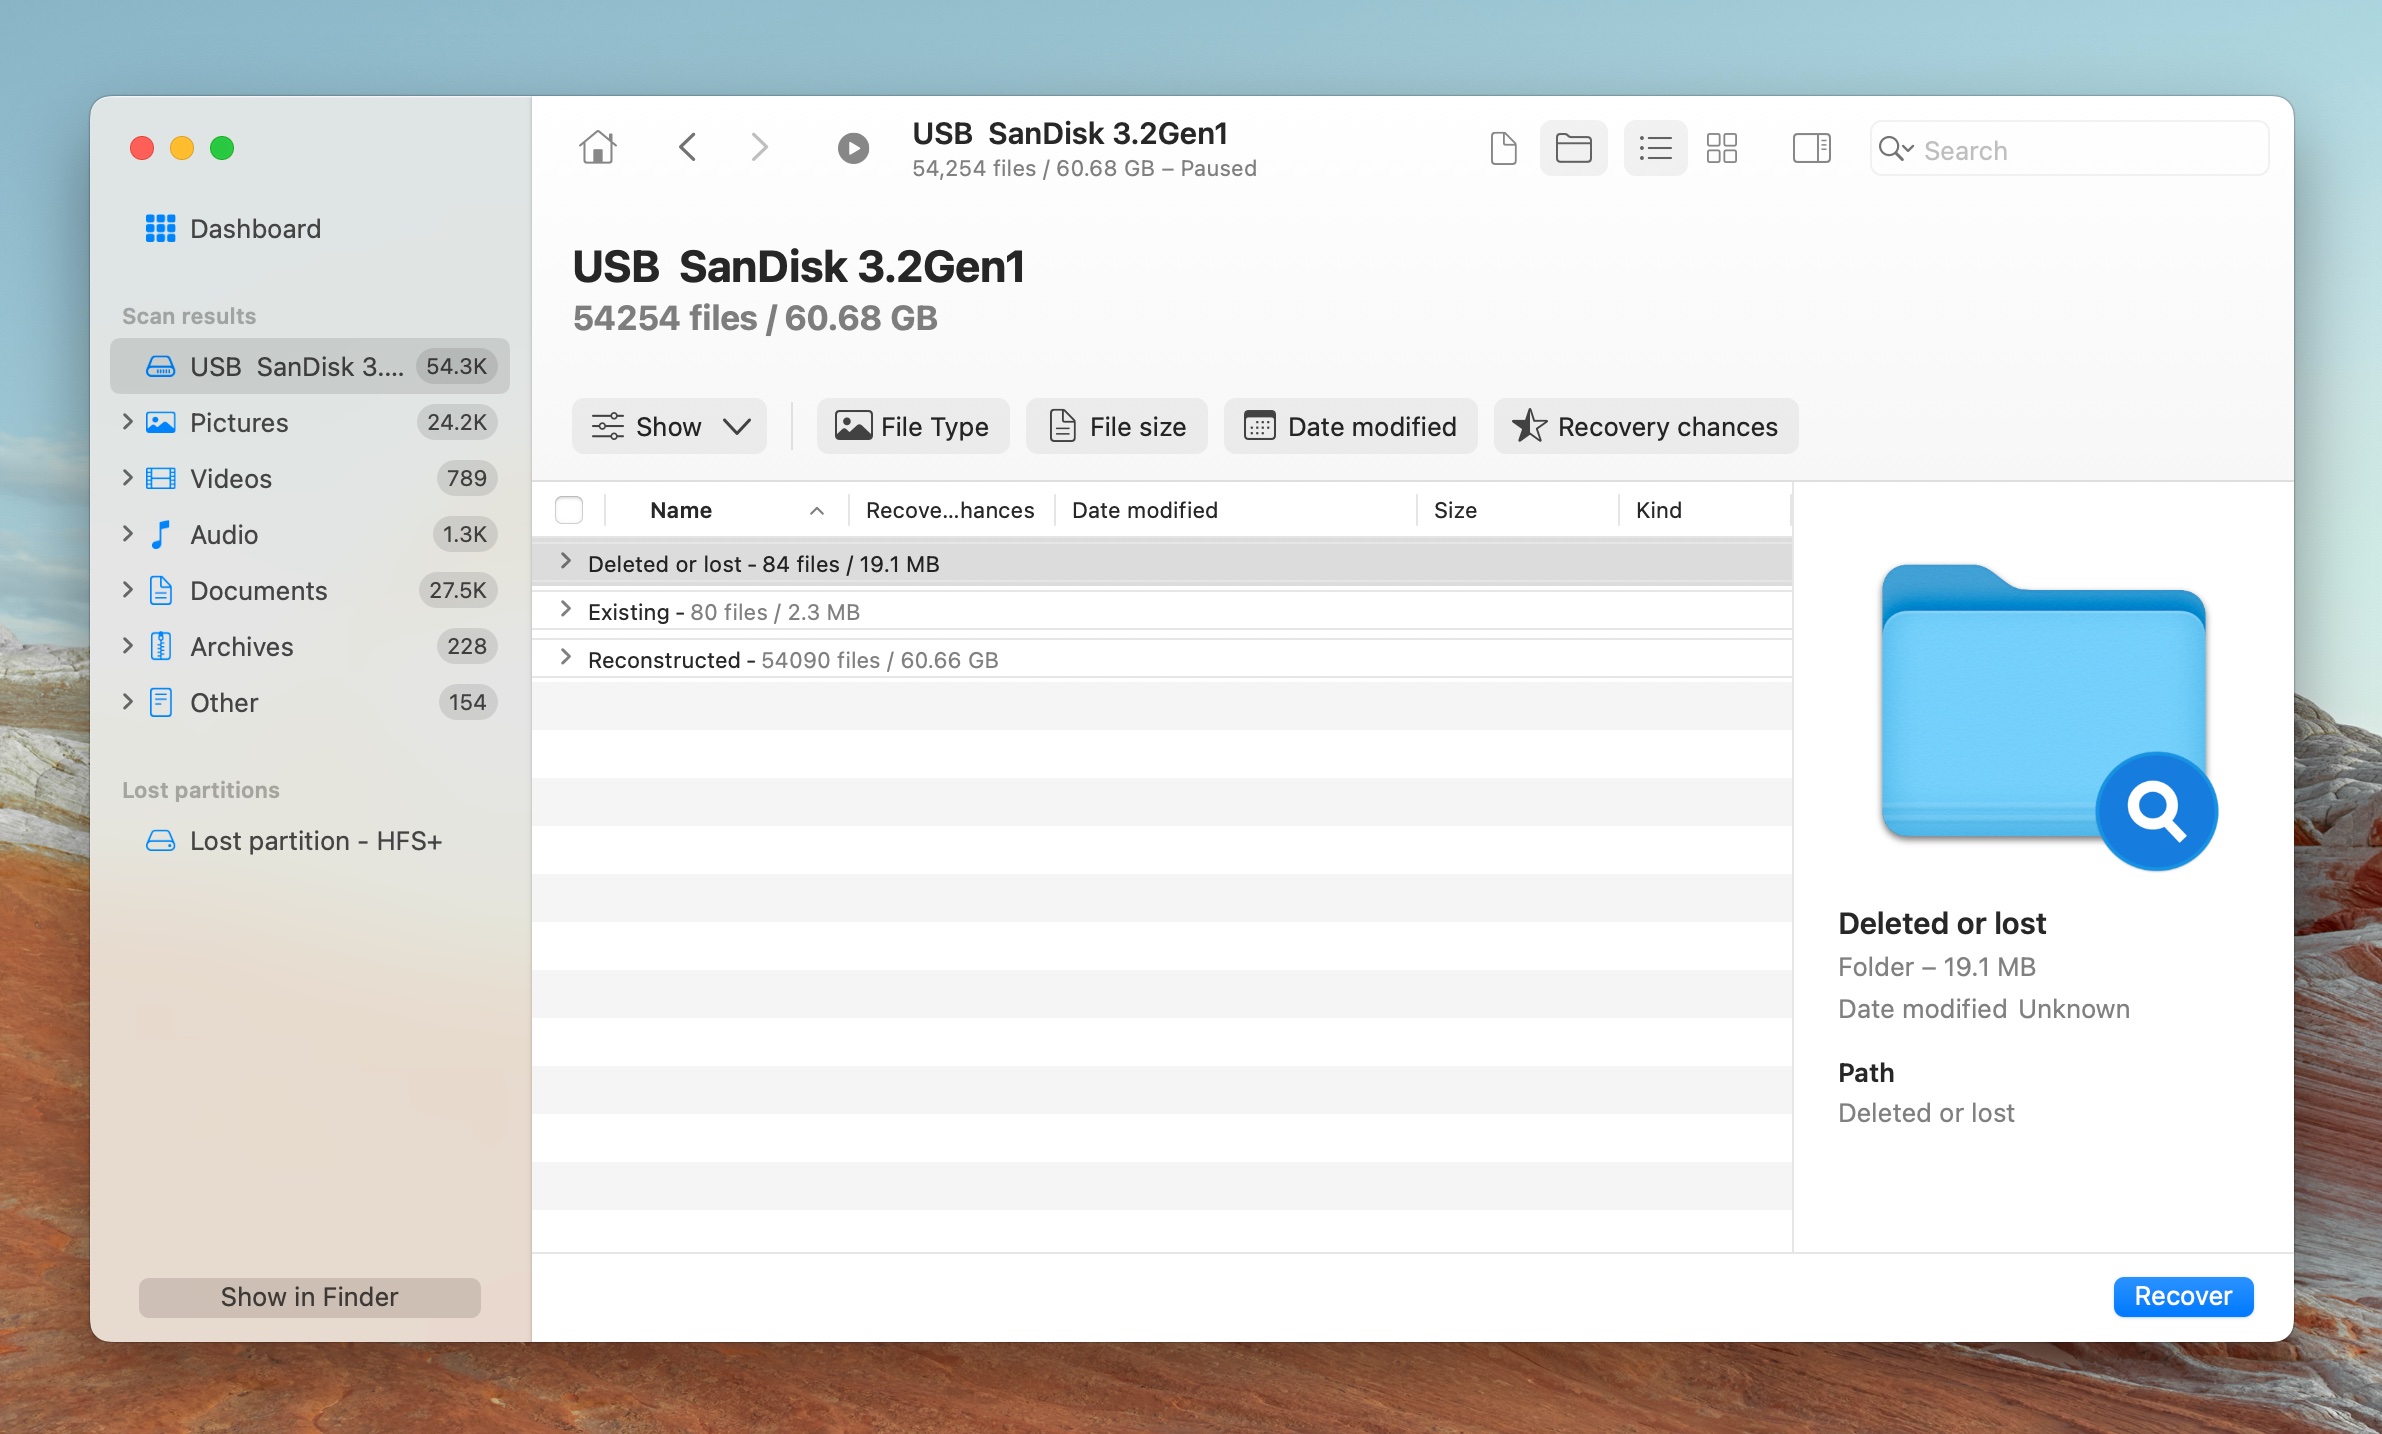The width and height of the screenshot is (2382, 1434).
Task: Sort by Name column
Action: click(681, 510)
